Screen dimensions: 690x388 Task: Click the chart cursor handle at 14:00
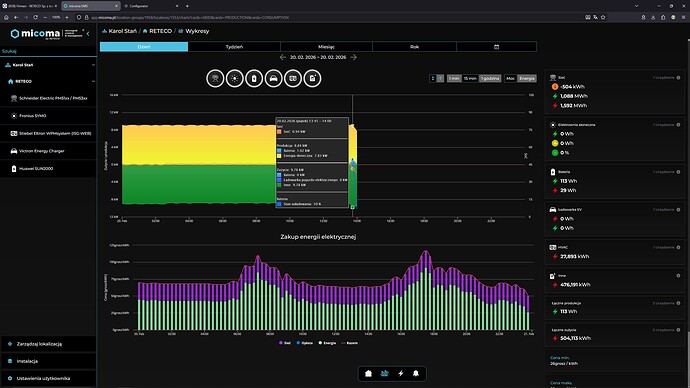352,207
